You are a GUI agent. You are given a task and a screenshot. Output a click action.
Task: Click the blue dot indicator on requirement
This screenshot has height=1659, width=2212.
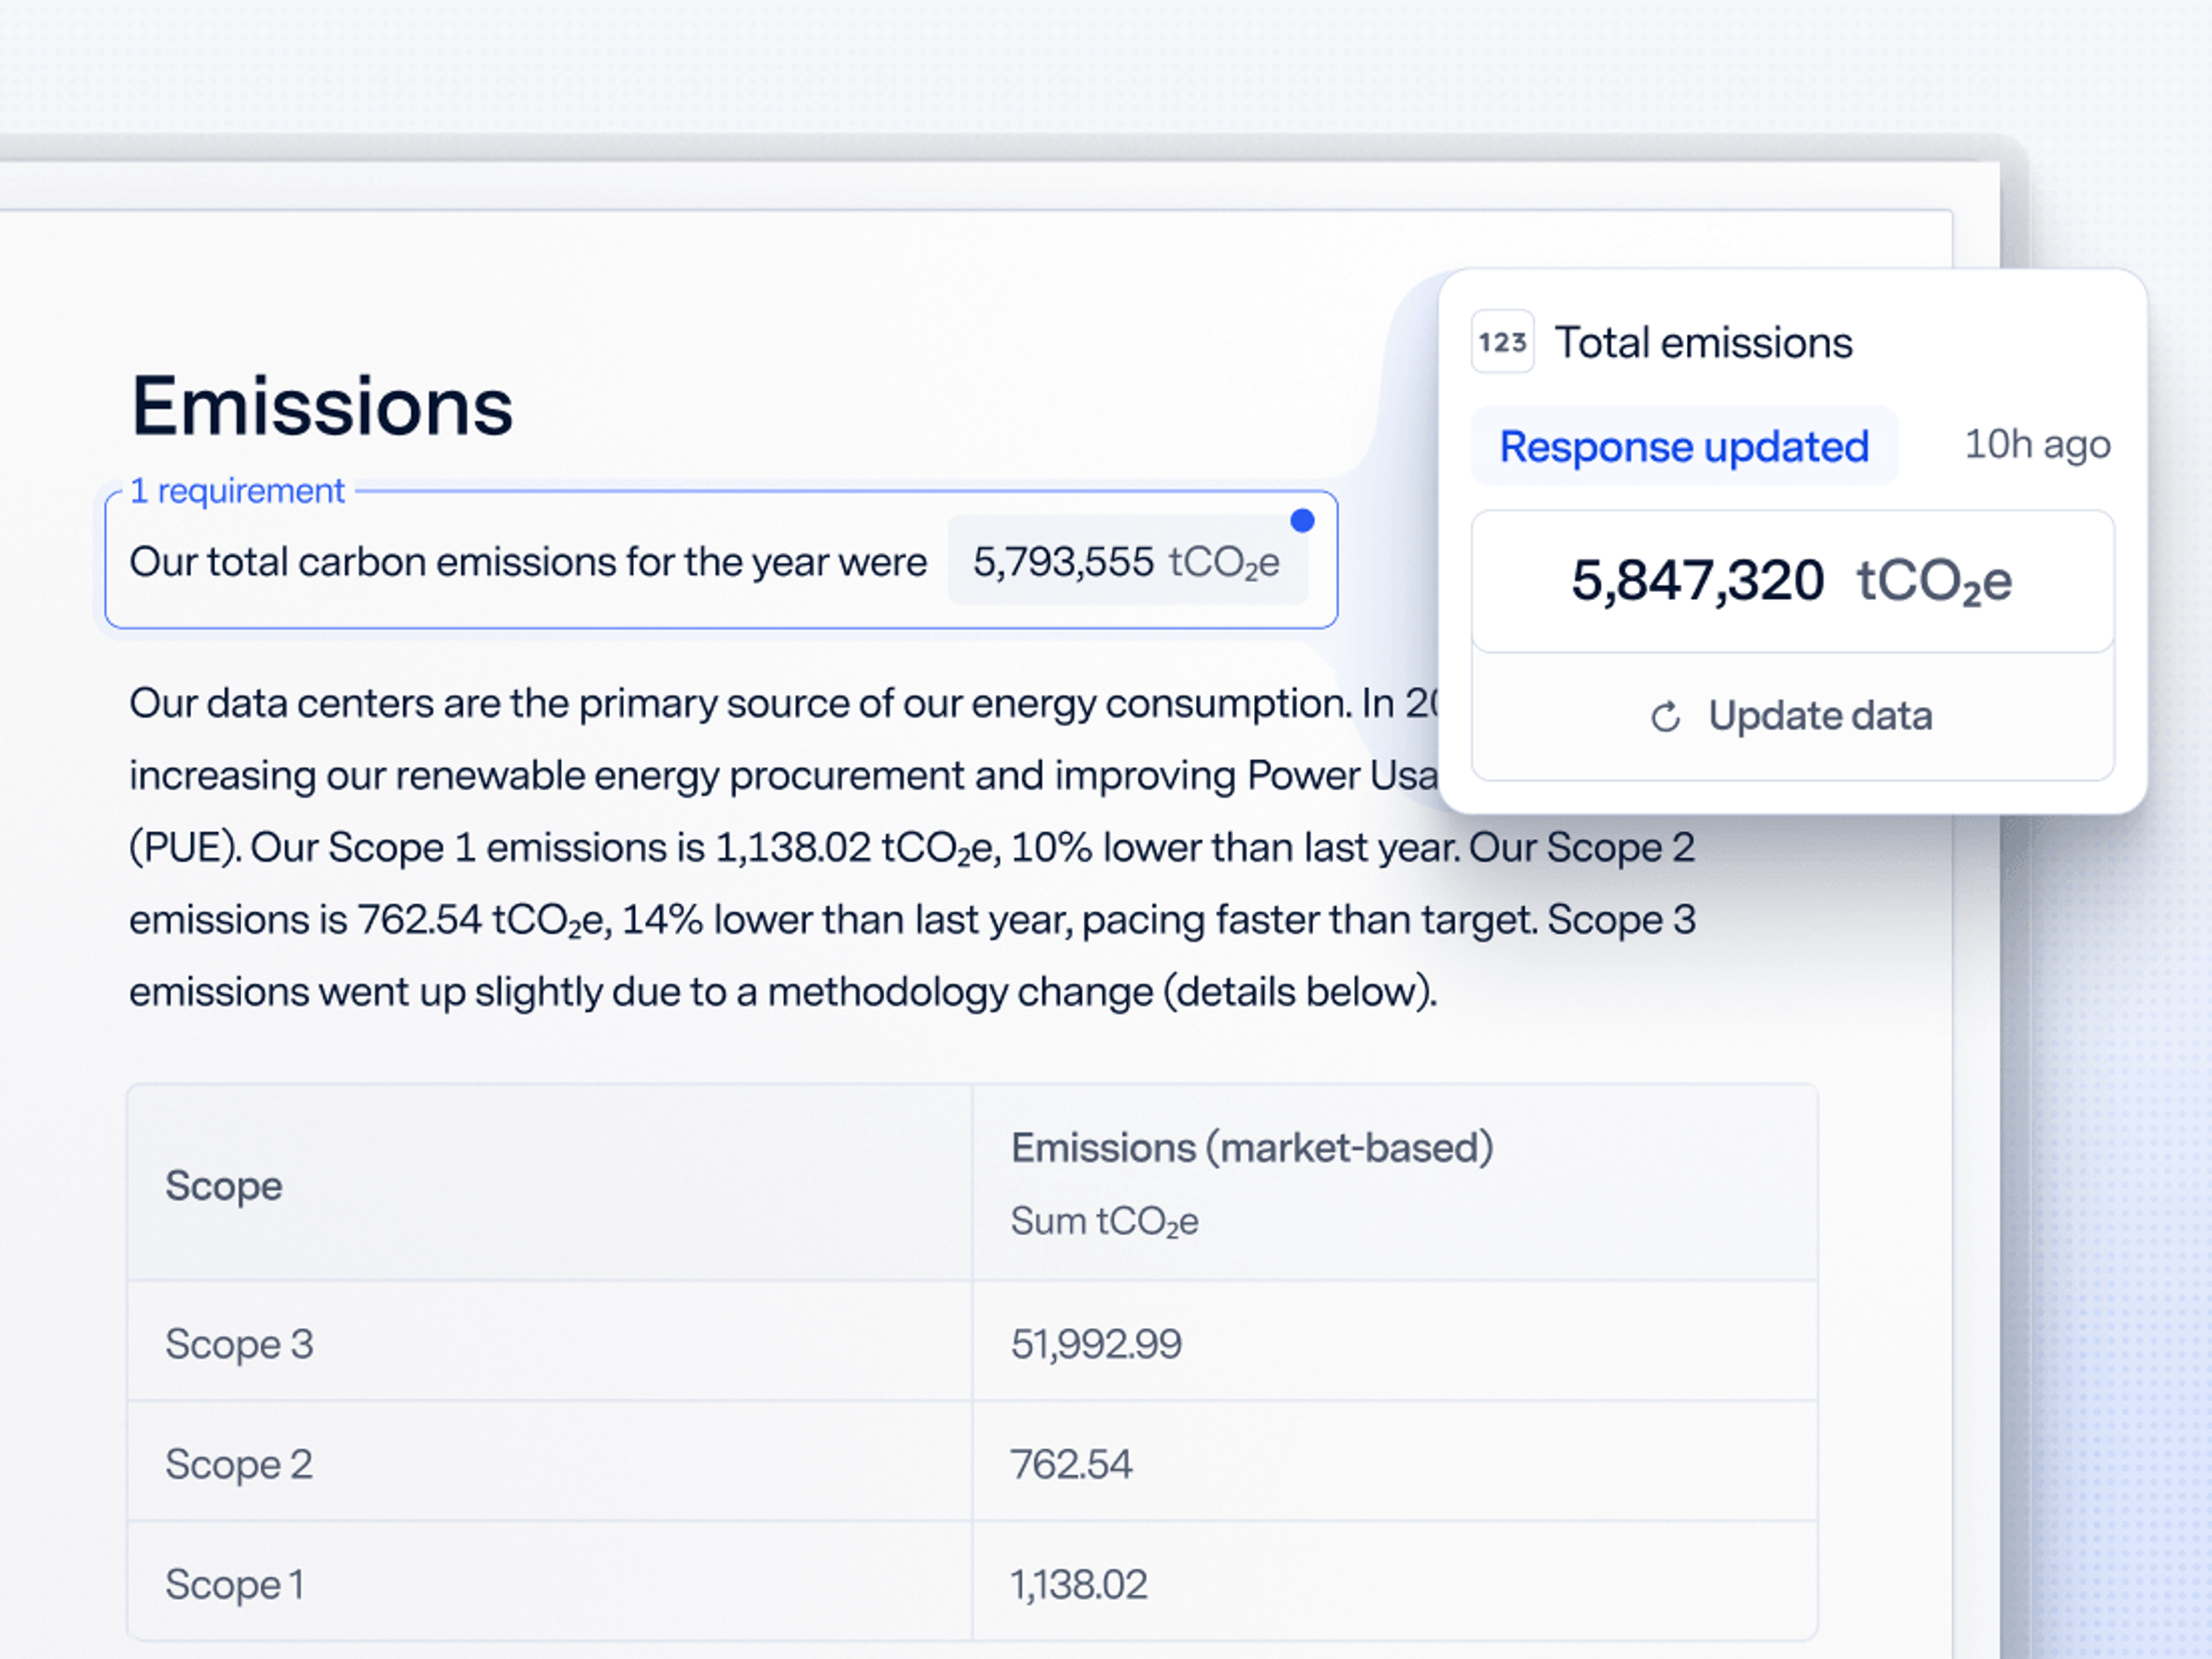[1302, 520]
